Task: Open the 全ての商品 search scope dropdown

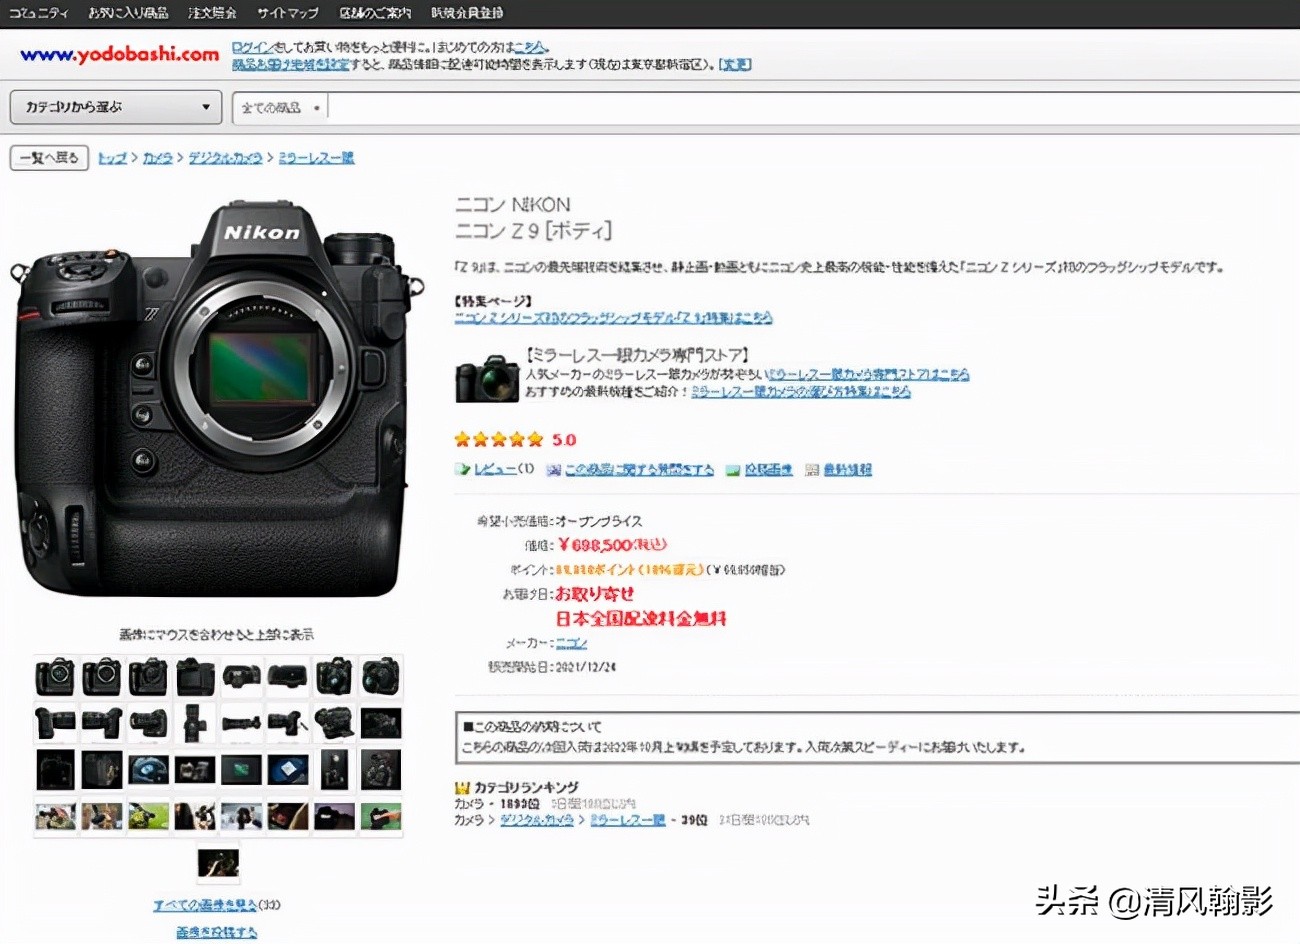Action: coord(280,108)
